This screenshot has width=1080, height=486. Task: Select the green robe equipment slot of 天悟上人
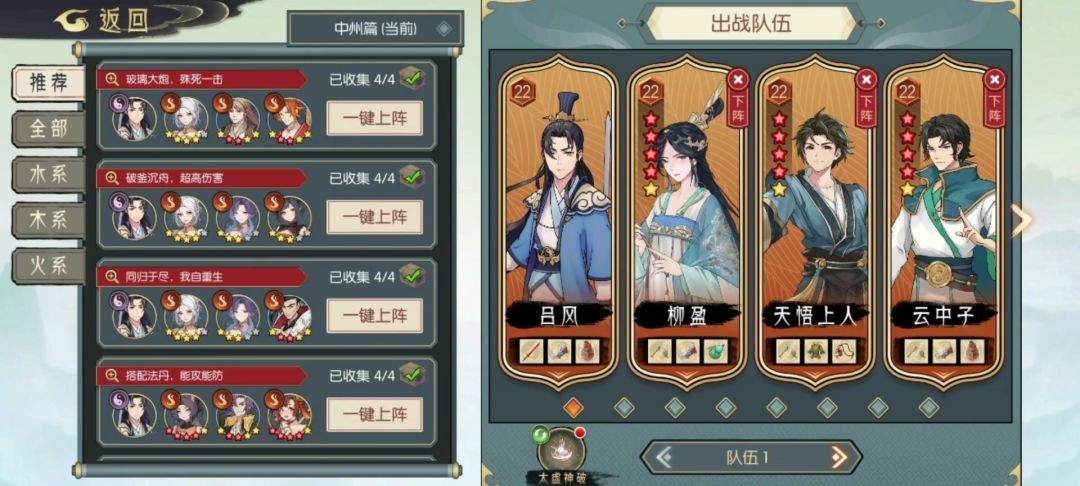click(x=816, y=351)
